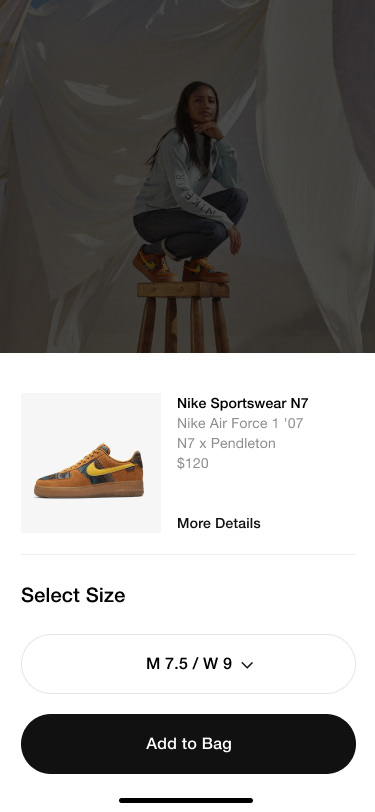Tap the $120 price label
The image size is (375, 812).
(x=193, y=463)
